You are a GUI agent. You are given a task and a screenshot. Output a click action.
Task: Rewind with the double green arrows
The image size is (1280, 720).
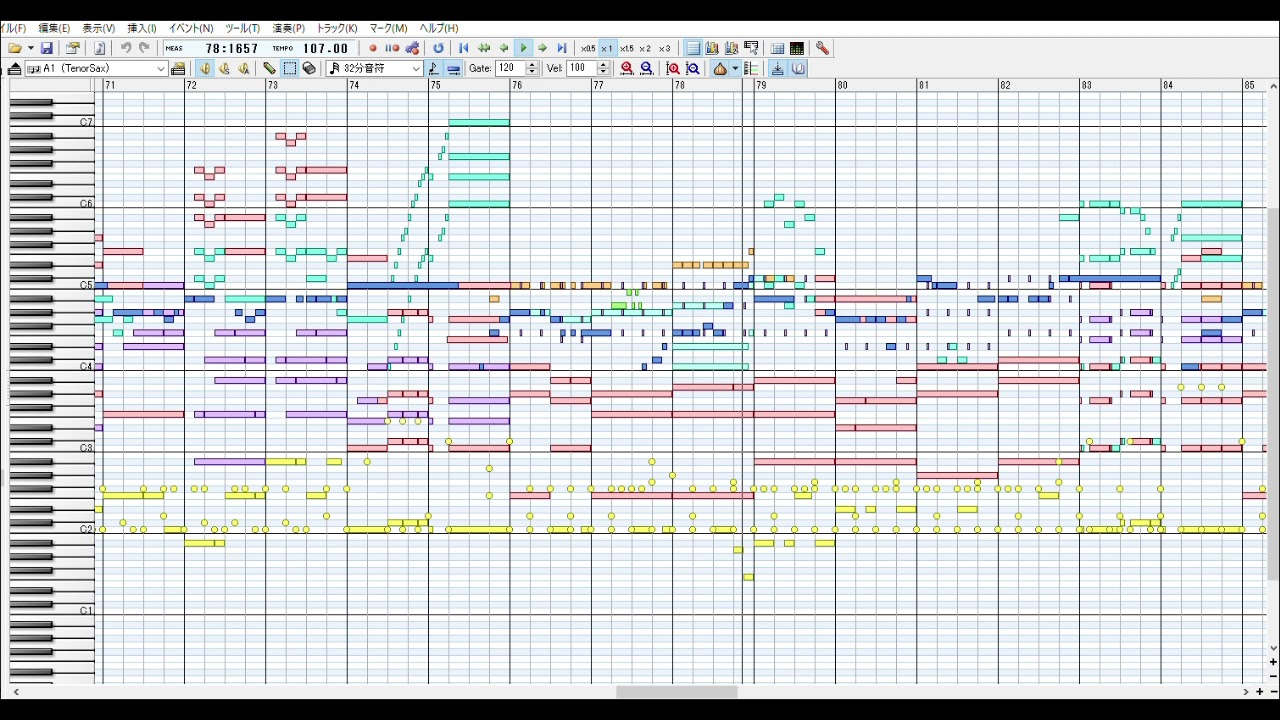coord(484,48)
